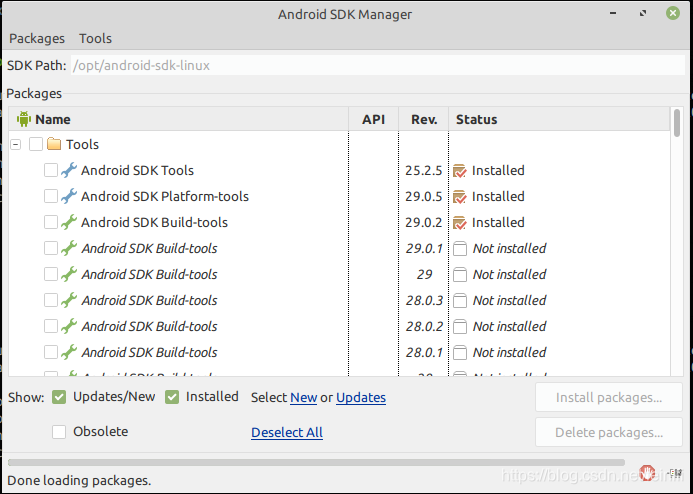Click the Deselect All link
This screenshot has height=494, width=693.
pos(287,433)
